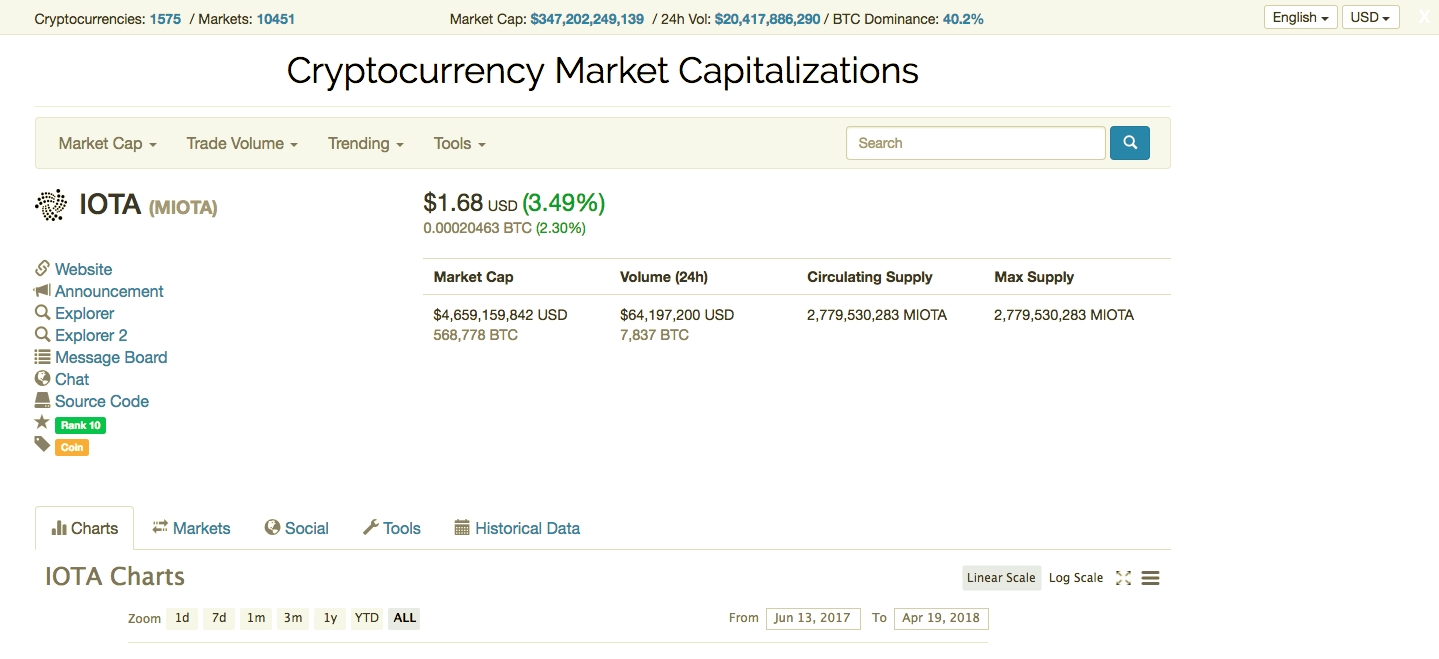Image resolution: width=1439 pixels, height=659 pixels.
Task: Click the From date field Jun 13, 2017
Action: point(812,618)
